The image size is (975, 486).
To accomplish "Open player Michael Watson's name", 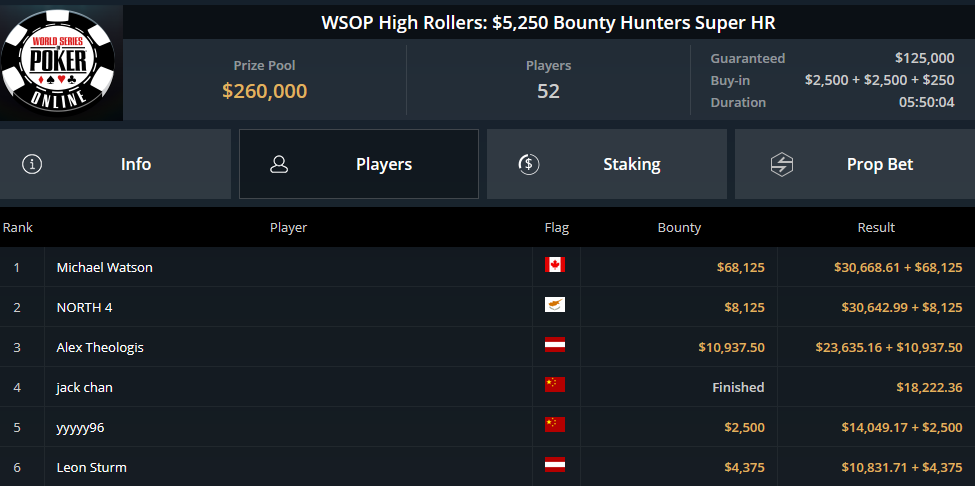I will tap(105, 268).
